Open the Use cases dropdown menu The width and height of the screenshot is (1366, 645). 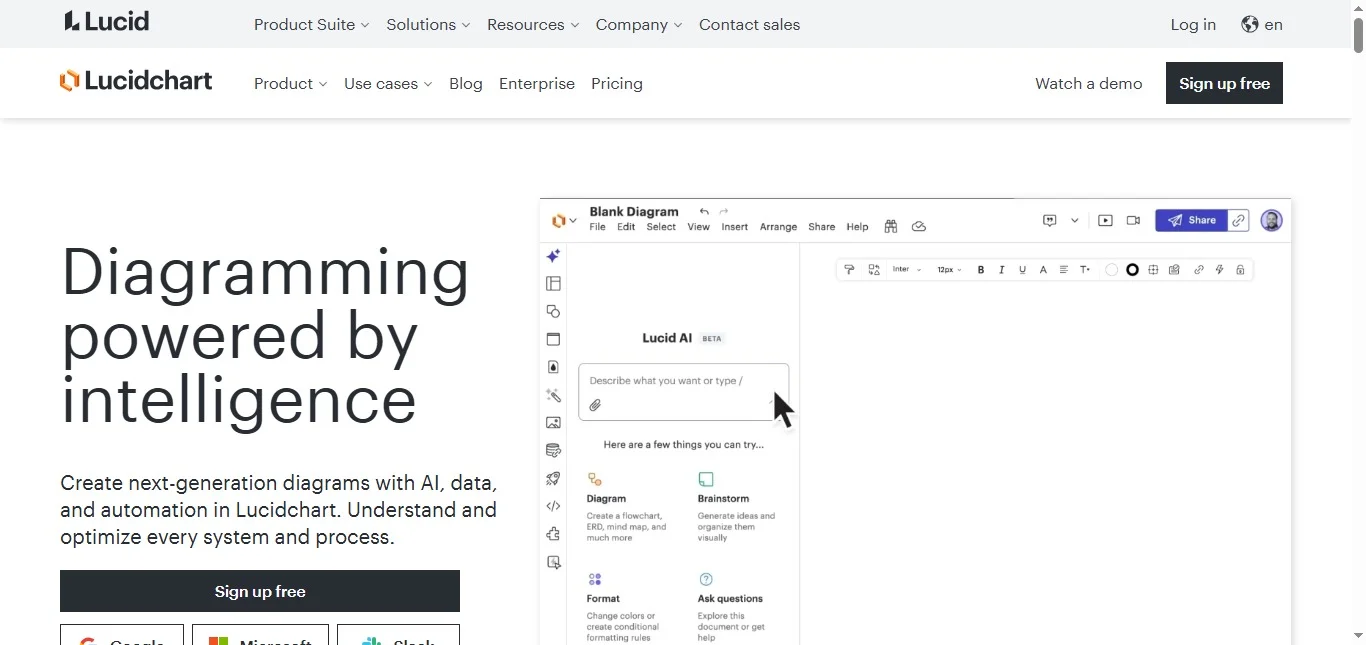(388, 84)
